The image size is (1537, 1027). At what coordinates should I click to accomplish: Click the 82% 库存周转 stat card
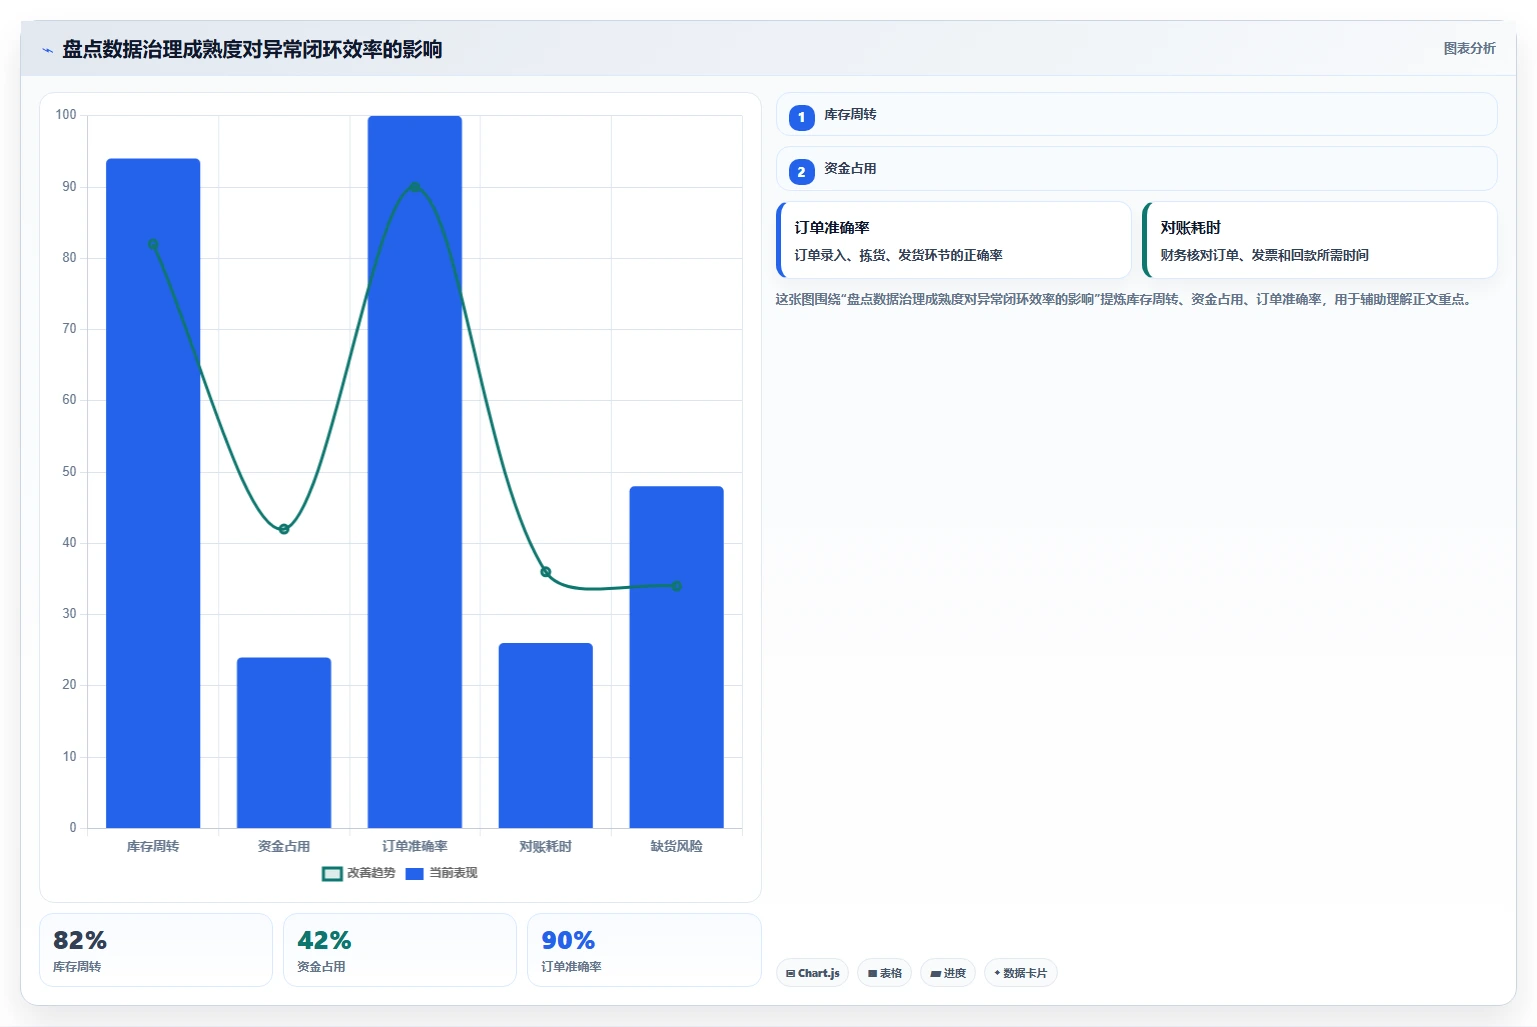tap(156, 950)
